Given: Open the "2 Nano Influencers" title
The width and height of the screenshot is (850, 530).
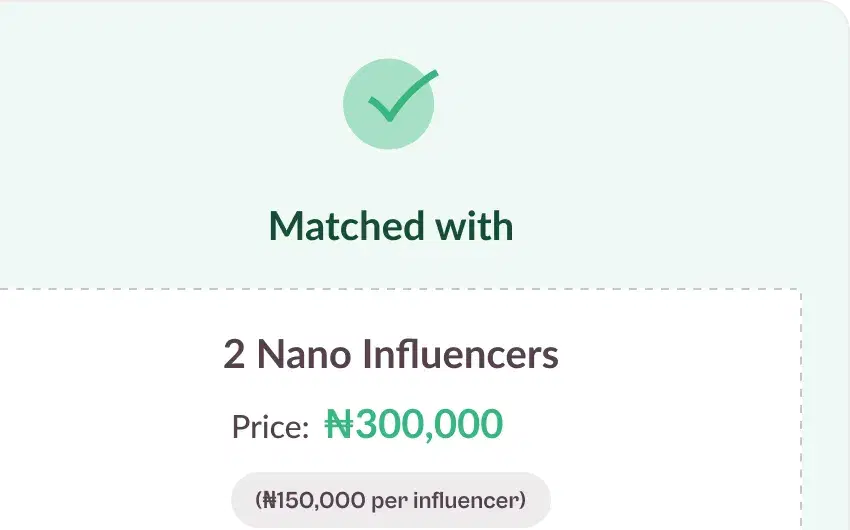Looking at the screenshot, I should click(x=391, y=354).
